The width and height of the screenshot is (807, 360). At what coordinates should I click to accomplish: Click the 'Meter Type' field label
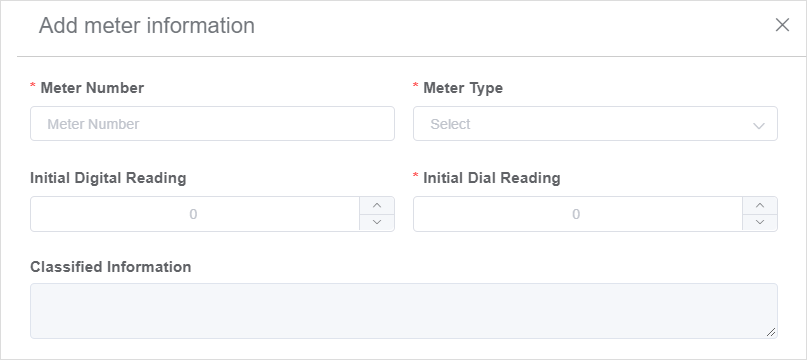(463, 88)
